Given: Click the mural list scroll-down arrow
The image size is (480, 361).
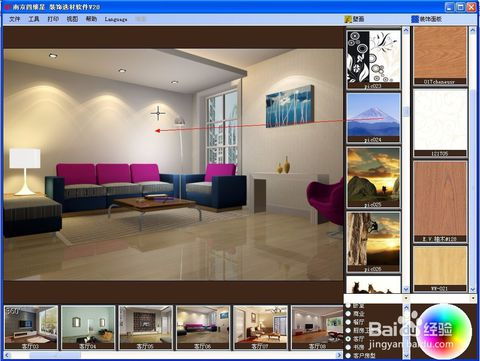Looking at the screenshot, I should [406, 289].
